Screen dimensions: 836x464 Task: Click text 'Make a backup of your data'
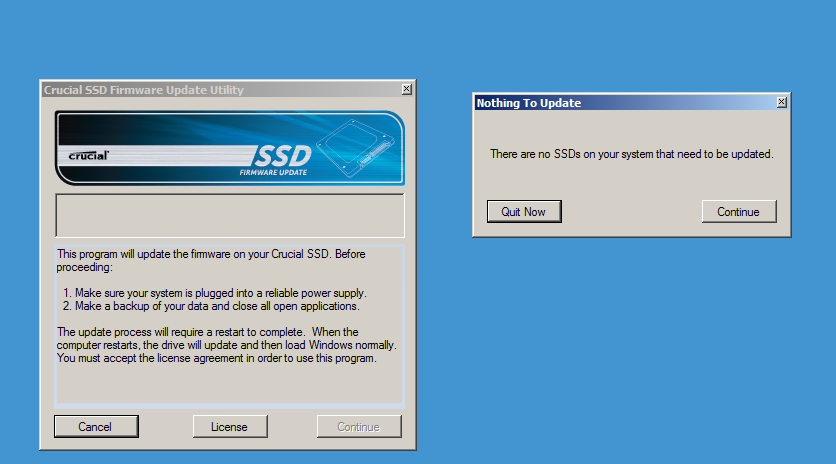(142, 306)
